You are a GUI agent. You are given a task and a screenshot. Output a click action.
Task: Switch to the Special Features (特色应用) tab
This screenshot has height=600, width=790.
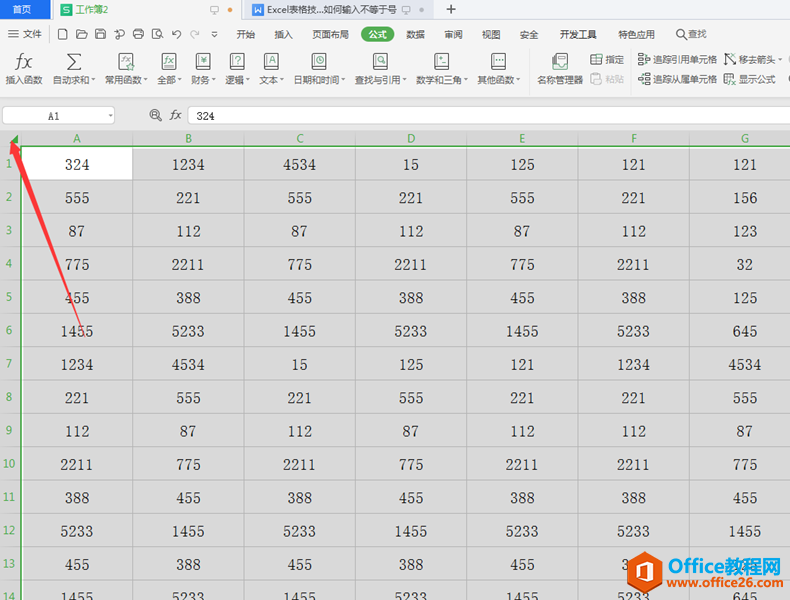636,34
